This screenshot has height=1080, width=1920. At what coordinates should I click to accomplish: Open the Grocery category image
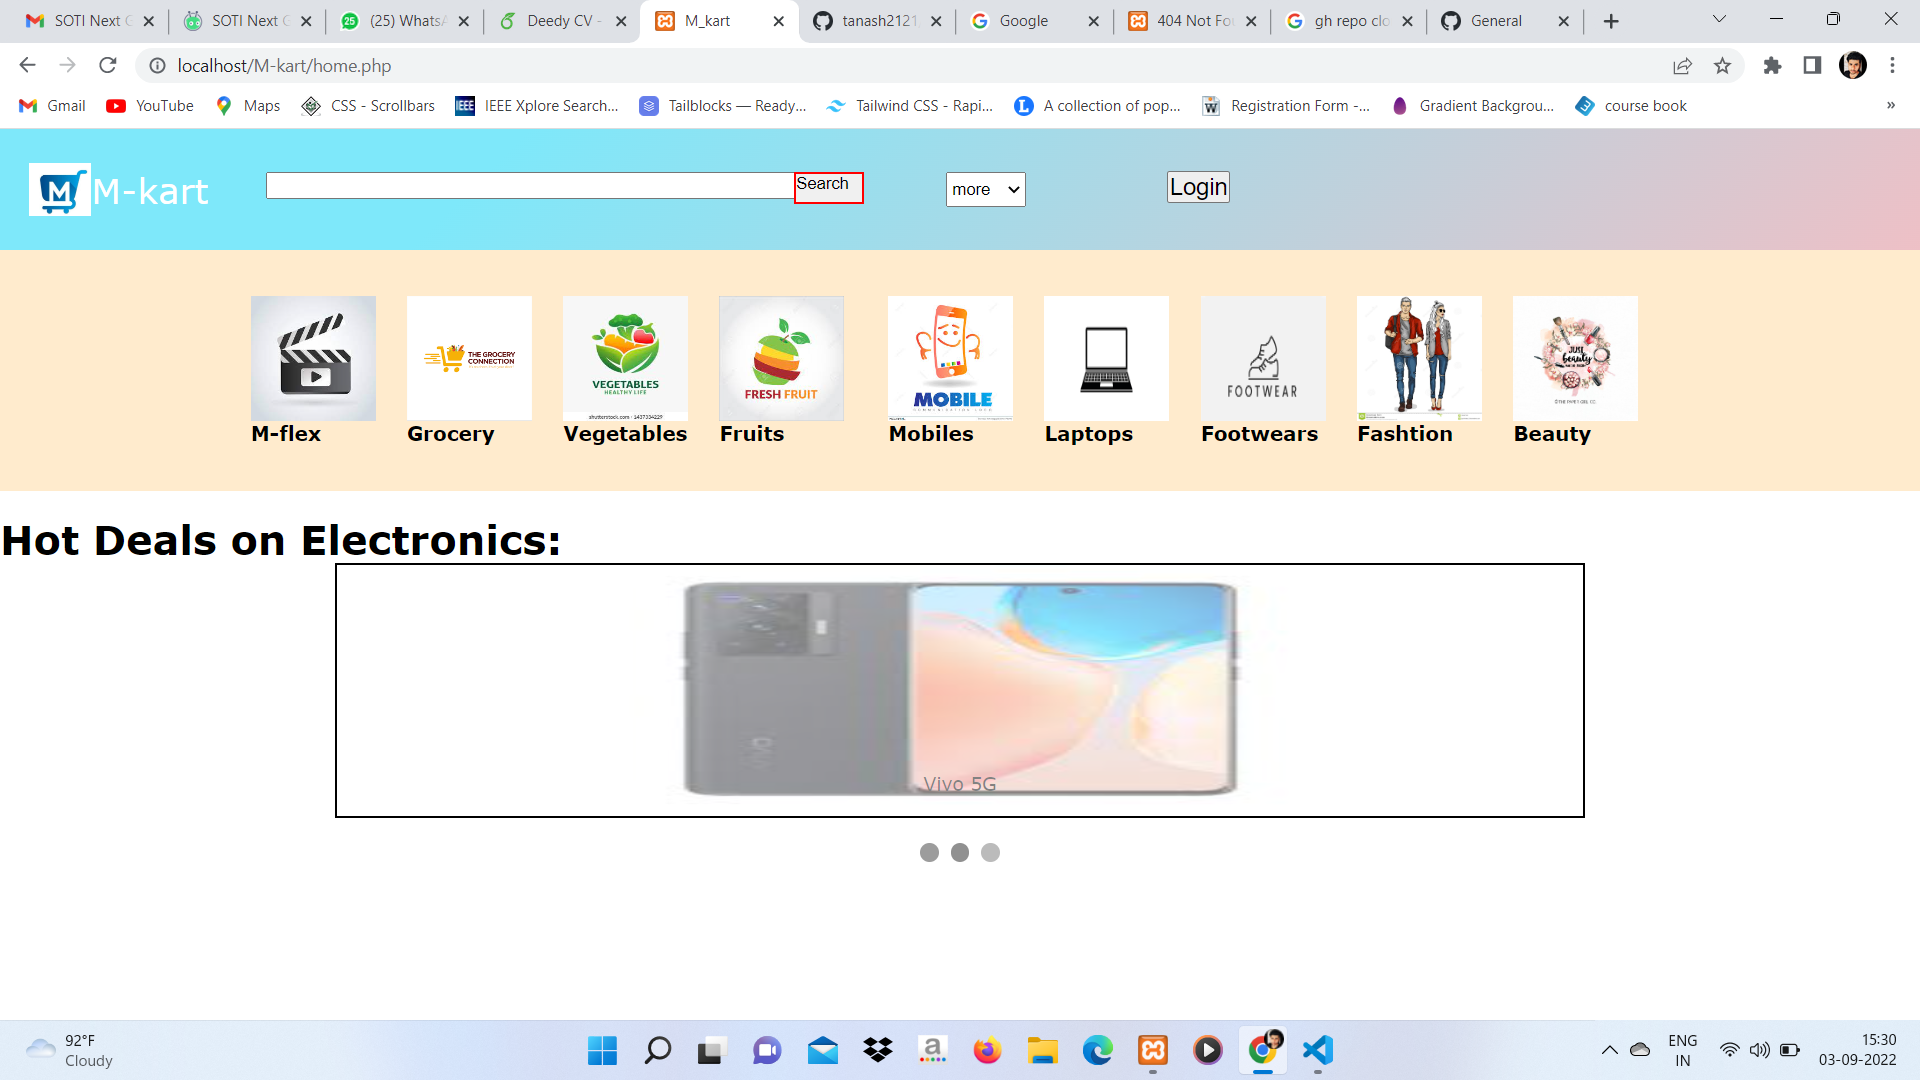(469, 358)
